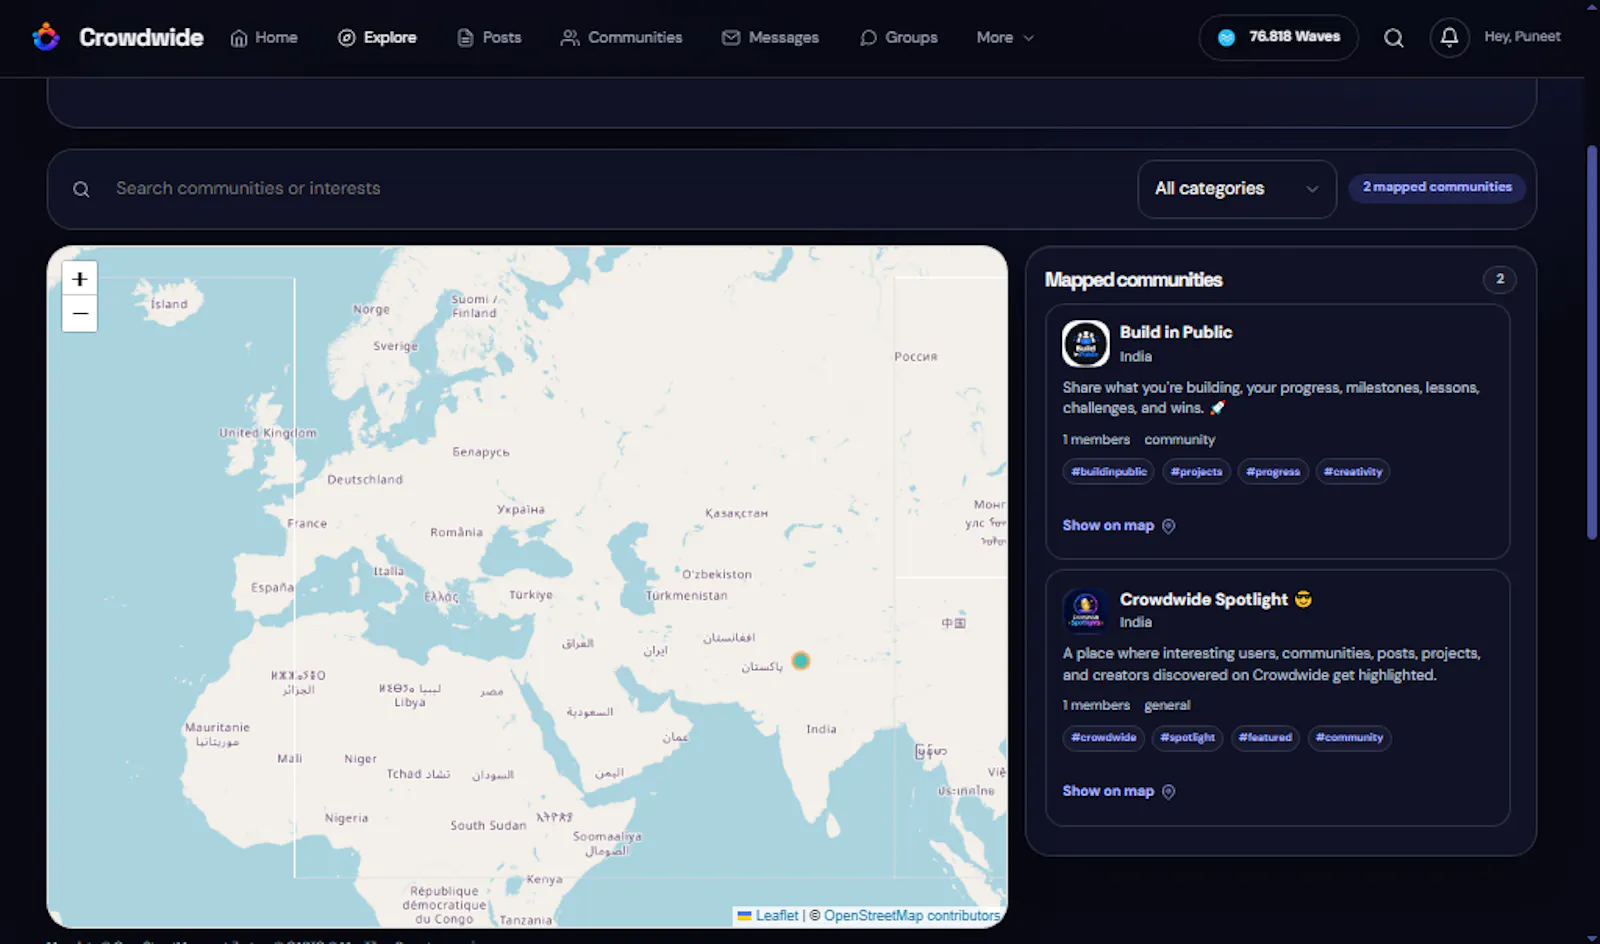Open Messages from the navbar
This screenshot has height=944, width=1600.
770,37
